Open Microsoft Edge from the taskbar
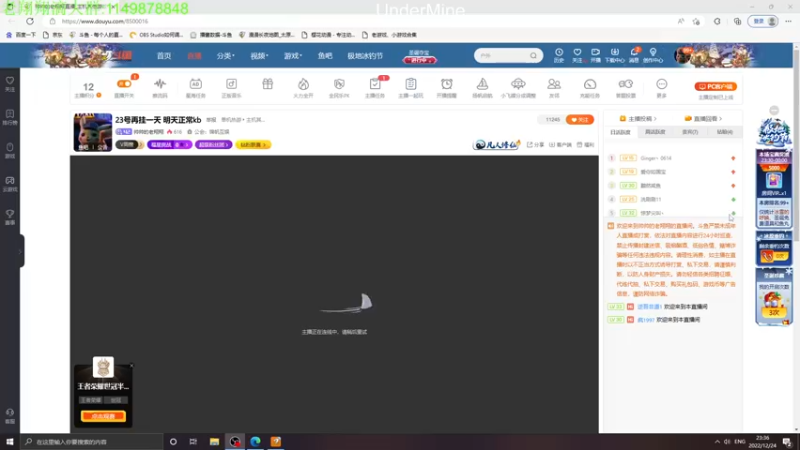Screen dimensions: 800x450 (255, 442)
